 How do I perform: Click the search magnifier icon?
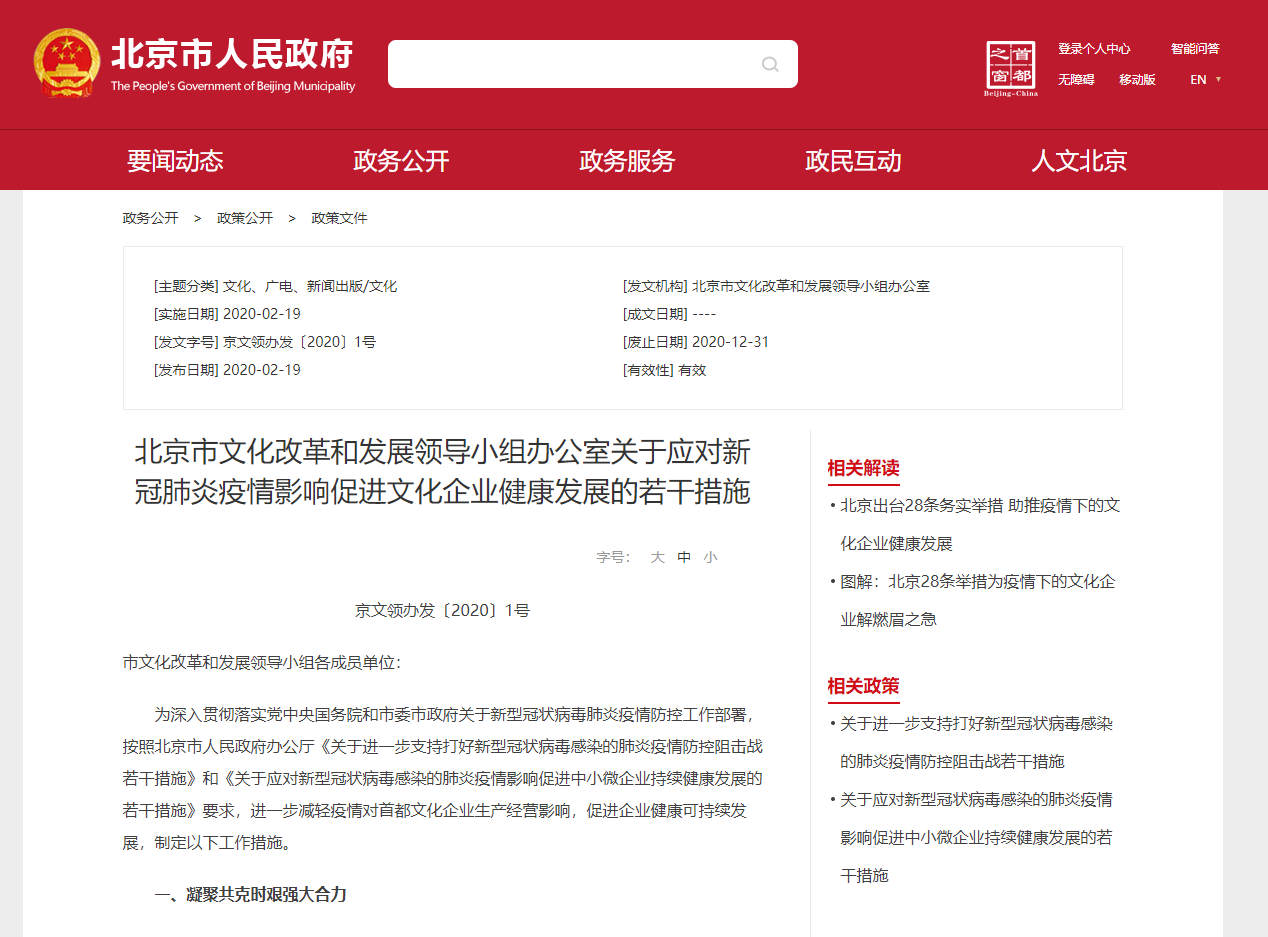pyautogui.click(x=770, y=64)
